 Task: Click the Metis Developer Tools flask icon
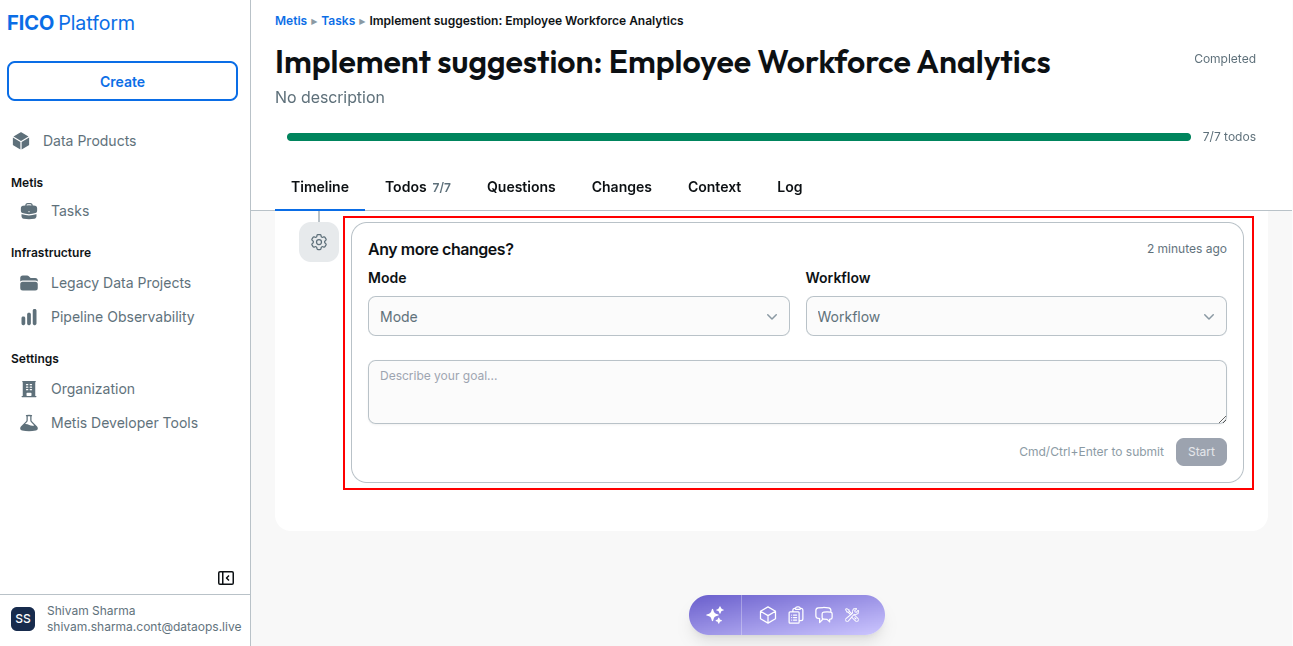[x=30, y=423]
